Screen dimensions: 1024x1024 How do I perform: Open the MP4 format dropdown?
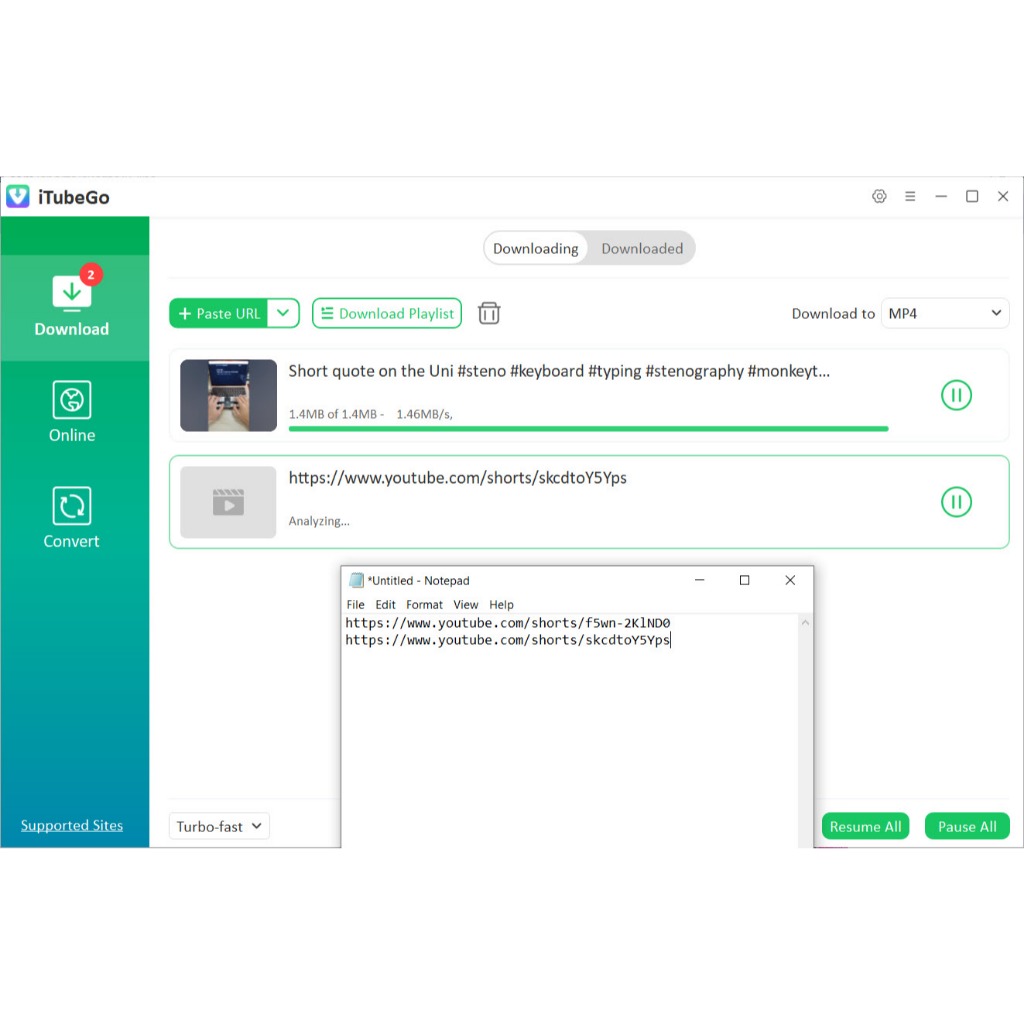(x=944, y=313)
